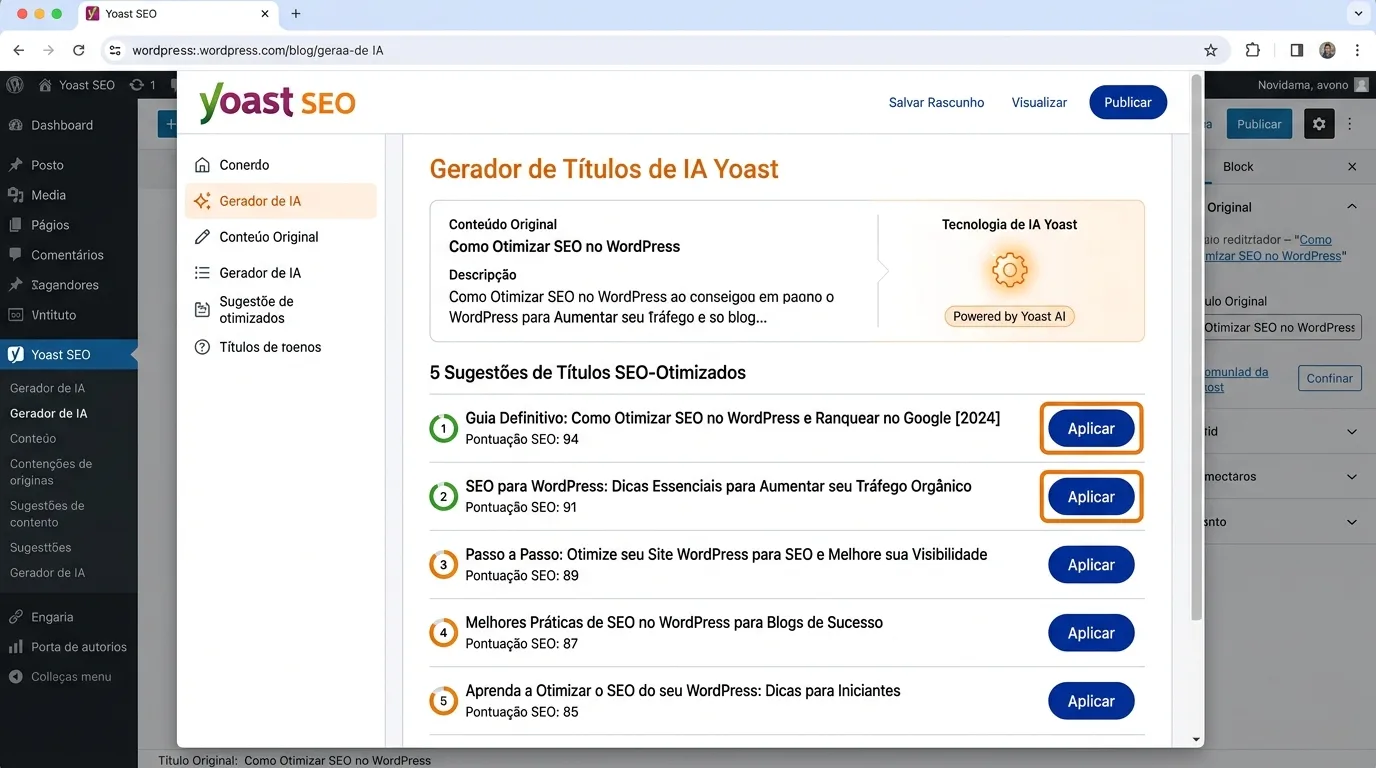
Task: Open Sugestões de contento submenu item
Action: pyautogui.click(x=47, y=514)
